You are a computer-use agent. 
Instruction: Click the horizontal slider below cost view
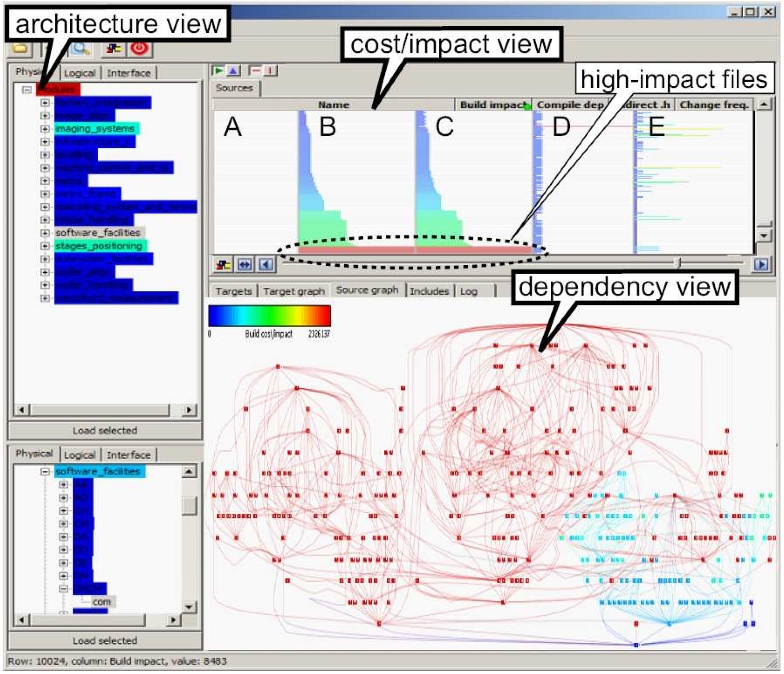click(680, 264)
